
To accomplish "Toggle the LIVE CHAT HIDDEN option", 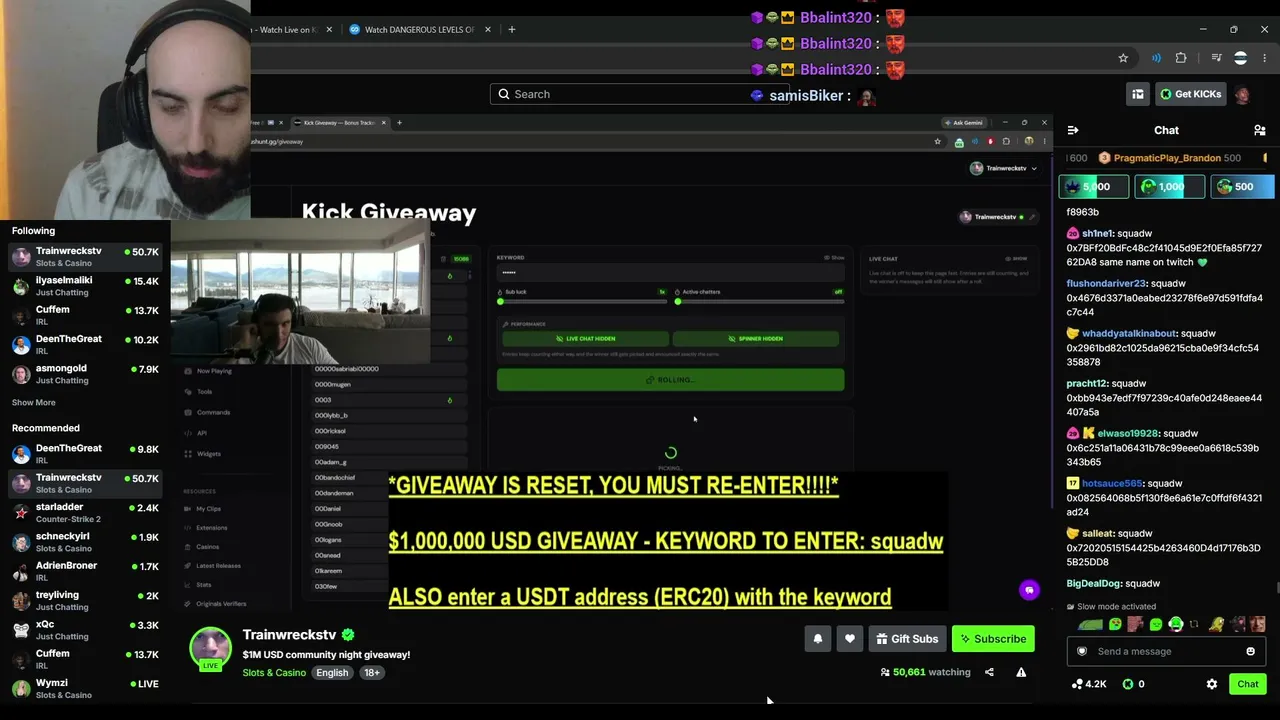I will tap(585, 339).
